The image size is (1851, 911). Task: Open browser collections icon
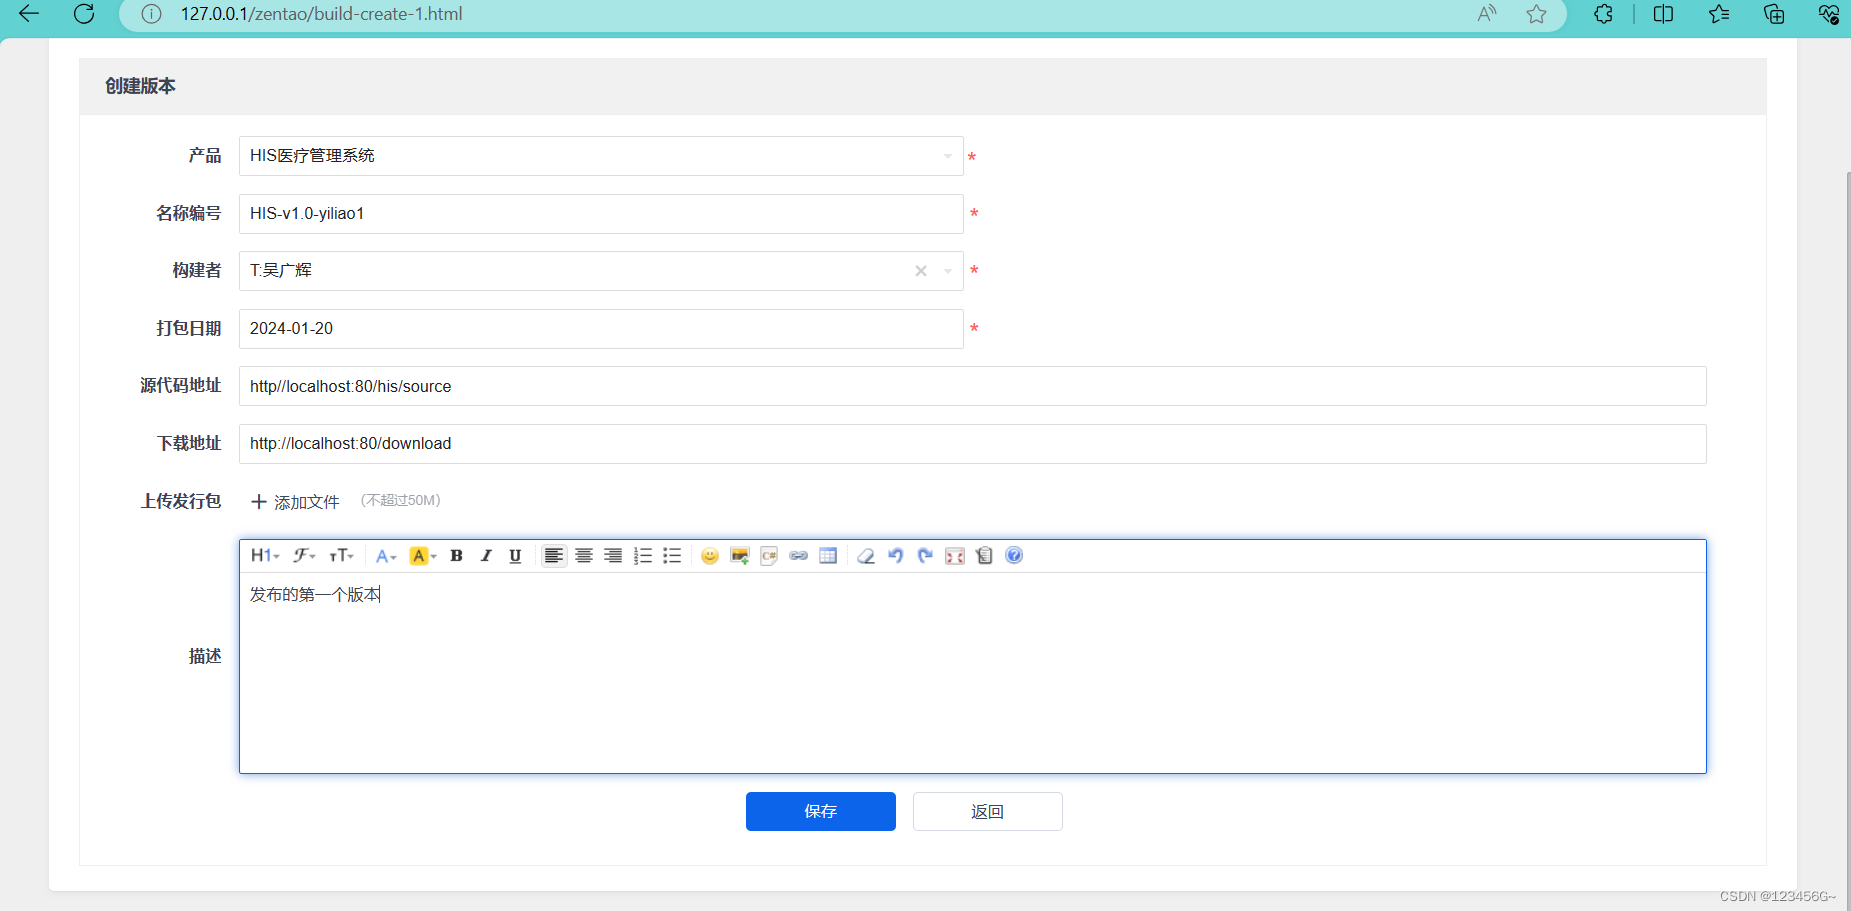1775,14
